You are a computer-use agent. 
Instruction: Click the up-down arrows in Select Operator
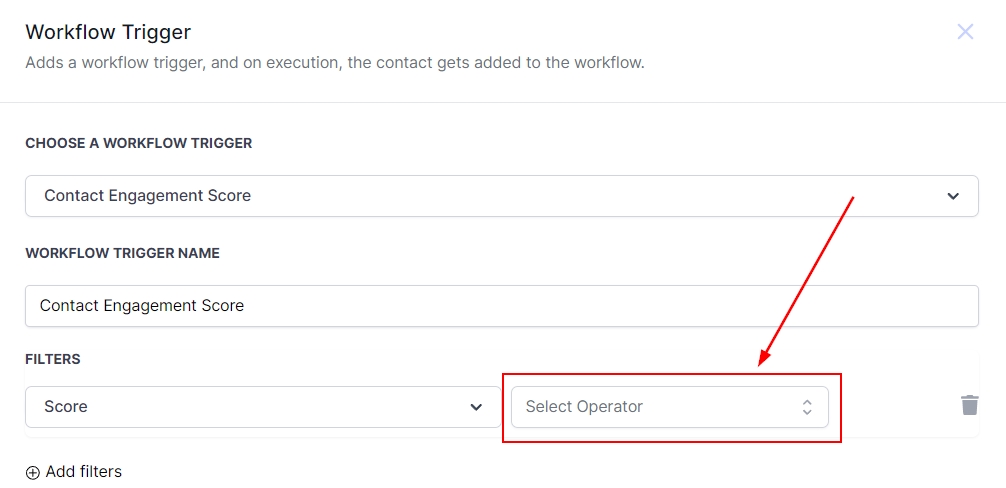(807, 407)
